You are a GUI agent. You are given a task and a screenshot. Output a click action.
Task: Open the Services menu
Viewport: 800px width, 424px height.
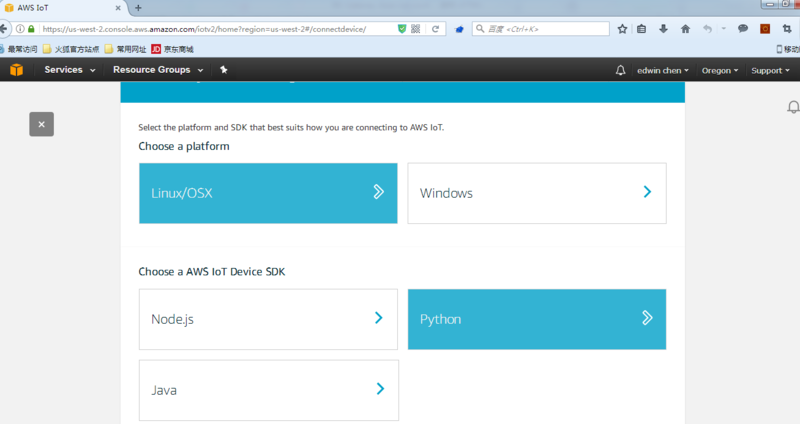69,70
